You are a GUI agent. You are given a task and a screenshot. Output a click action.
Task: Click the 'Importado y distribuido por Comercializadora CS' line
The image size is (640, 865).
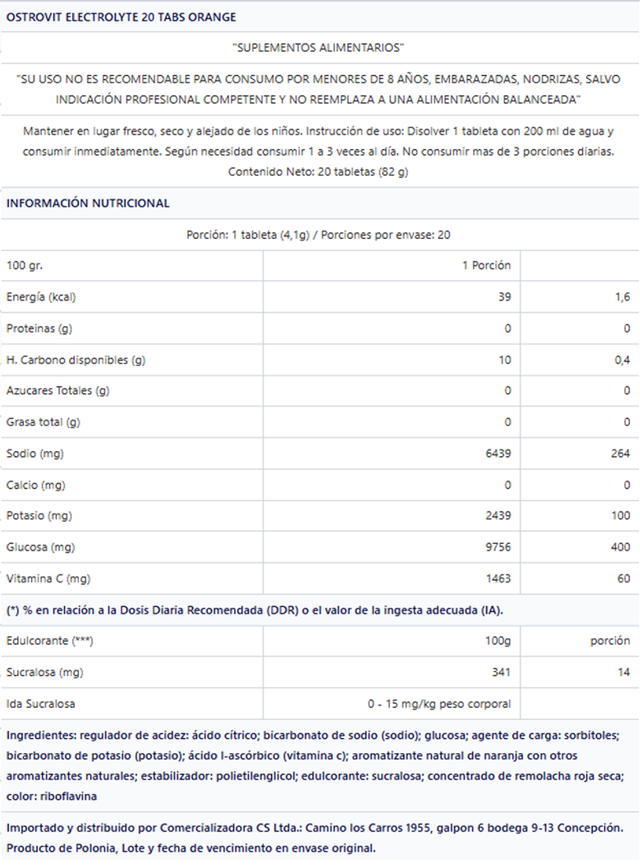(314, 828)
